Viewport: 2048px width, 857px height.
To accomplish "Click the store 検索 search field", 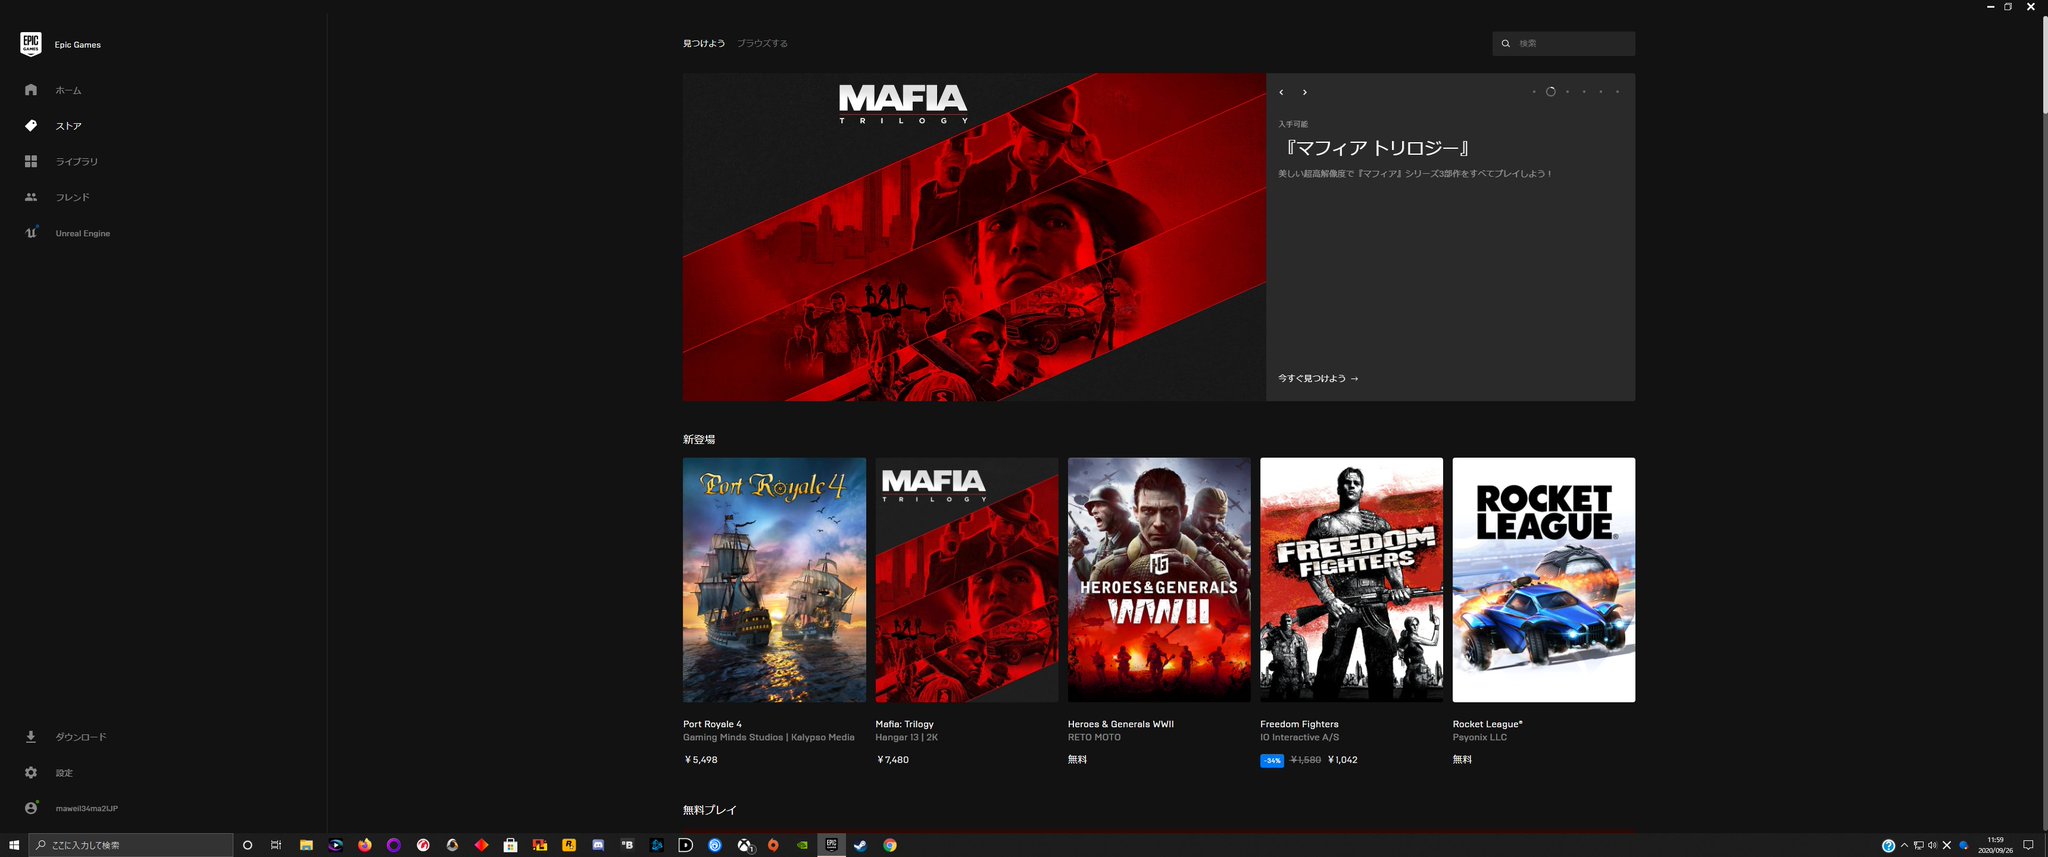I will (x=1564, y=44).
